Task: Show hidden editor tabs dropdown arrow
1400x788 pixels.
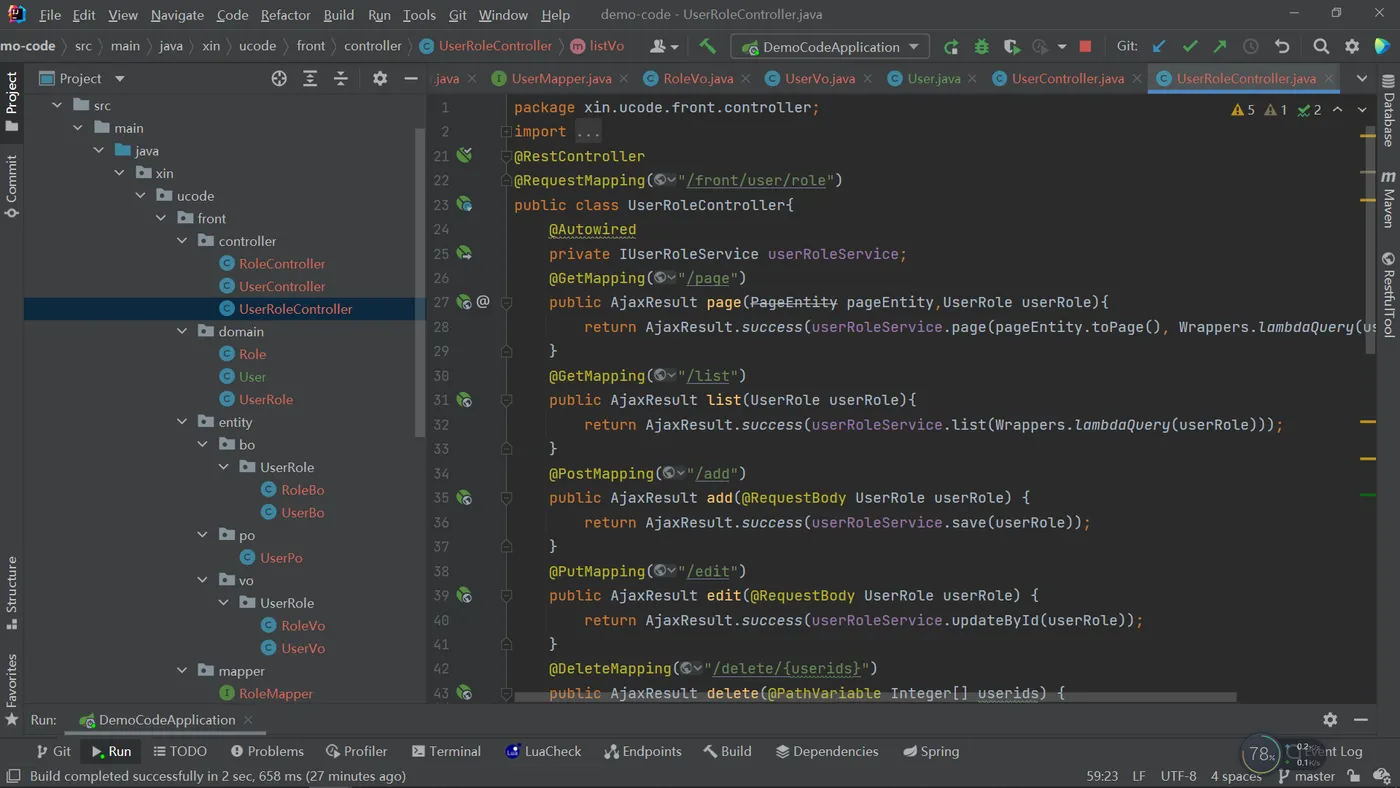Action: coord(1362,78)
